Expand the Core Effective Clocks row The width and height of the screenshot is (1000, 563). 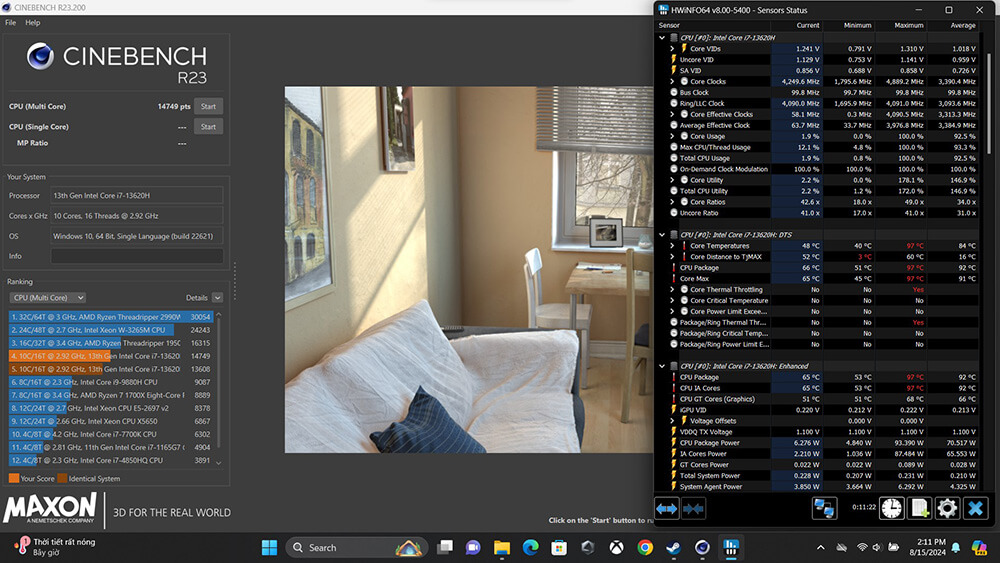coord(672,114)
